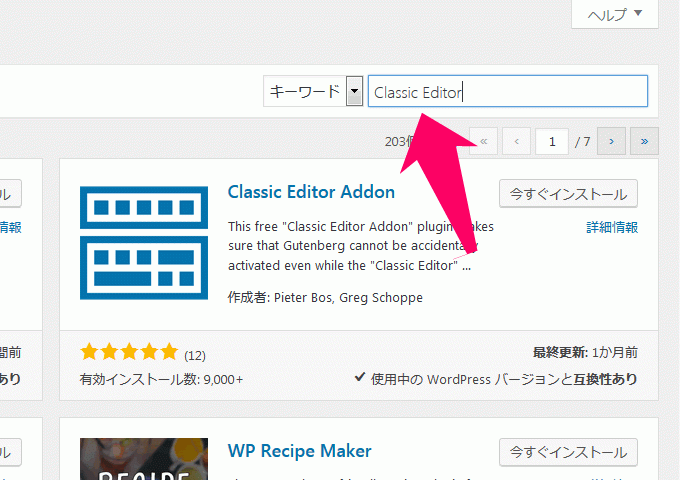Jump to the last results page arrow
Image resolution: width=680 pixels, height=480 pixels.
644,141
